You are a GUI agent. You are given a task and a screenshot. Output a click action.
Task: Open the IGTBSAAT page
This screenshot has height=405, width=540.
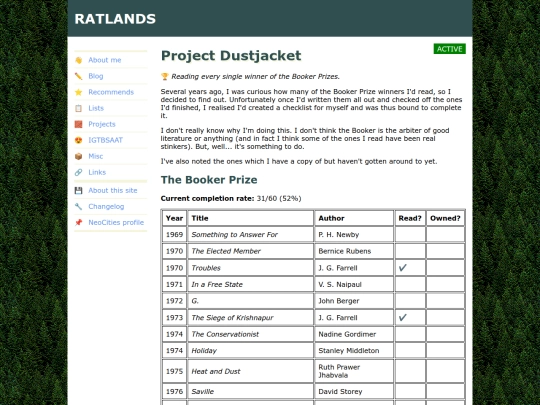(105, 140)
